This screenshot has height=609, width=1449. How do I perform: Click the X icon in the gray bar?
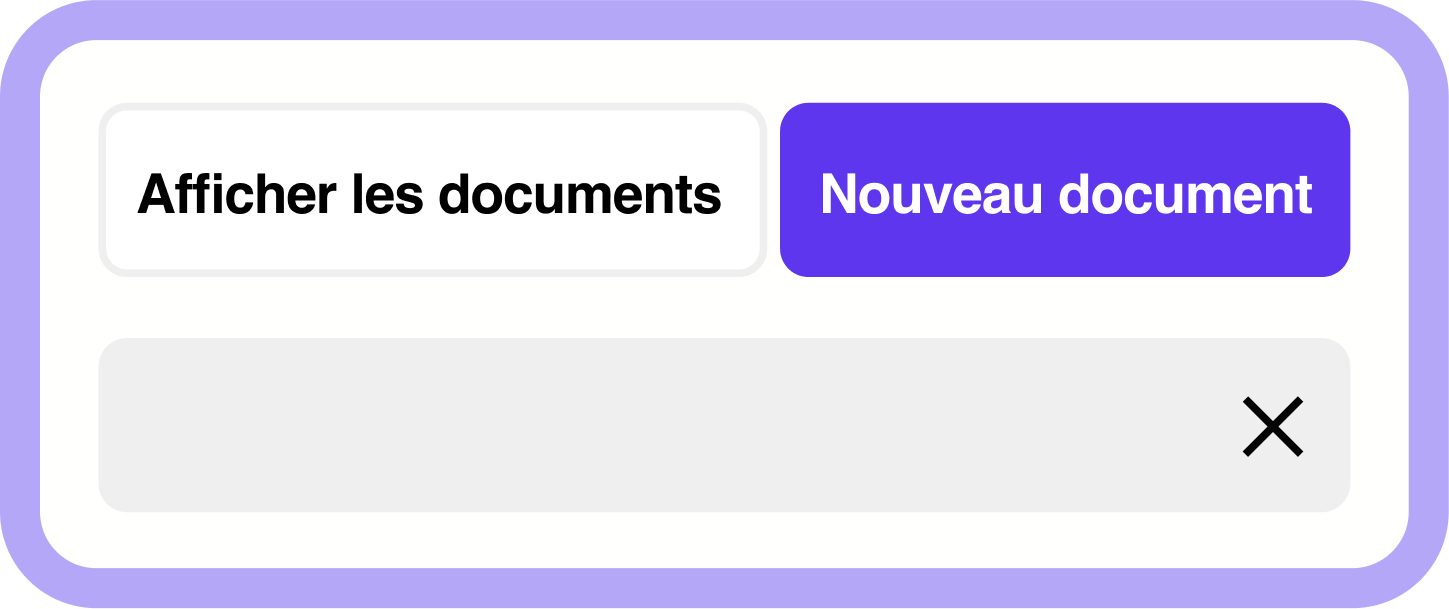[1272, 426]
